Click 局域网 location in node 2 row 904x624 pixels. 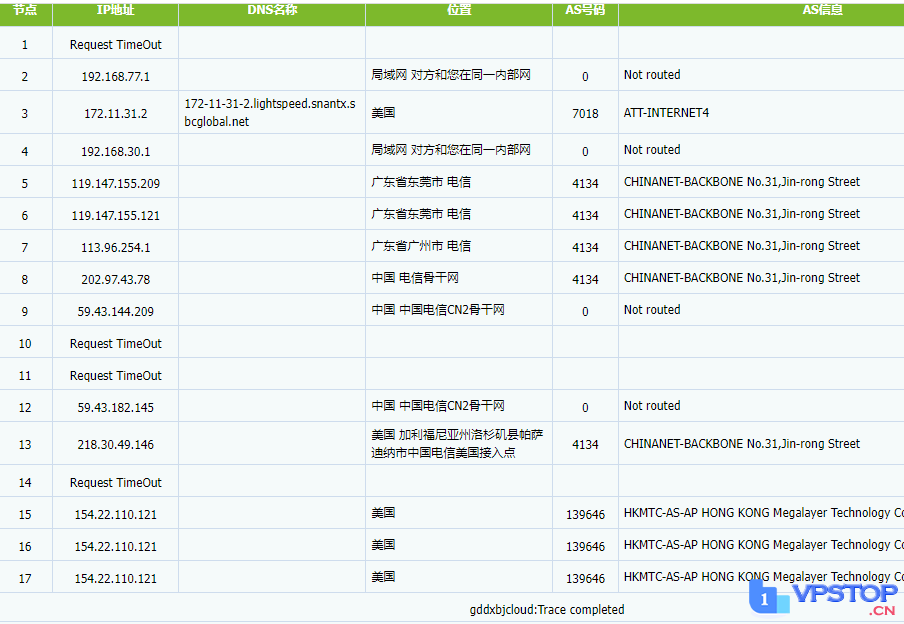point(451,74)
